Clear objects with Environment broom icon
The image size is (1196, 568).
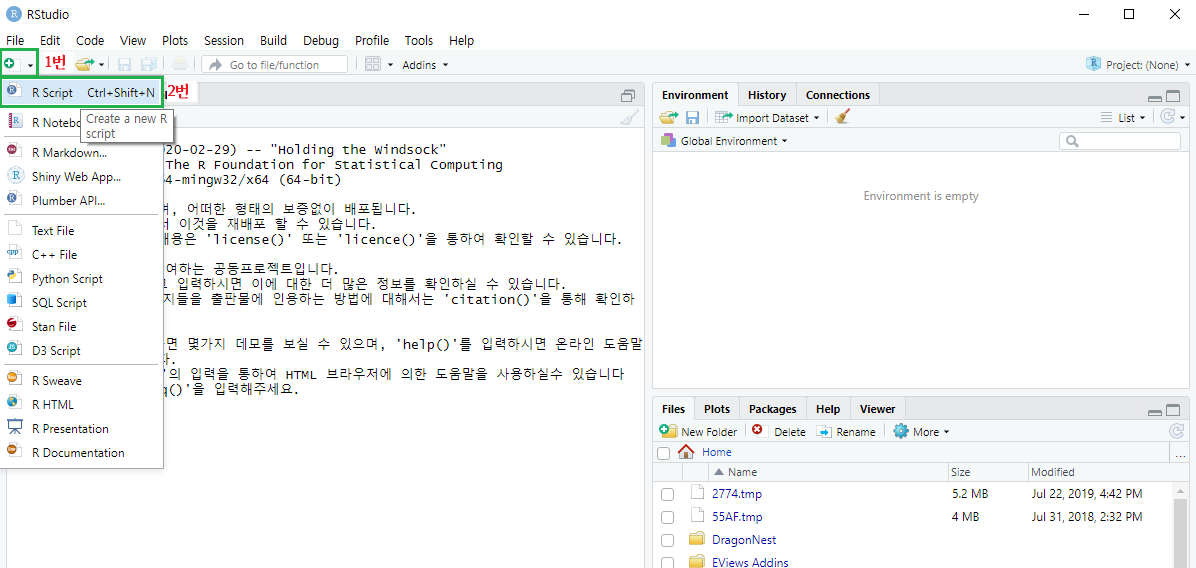(842, 117)
